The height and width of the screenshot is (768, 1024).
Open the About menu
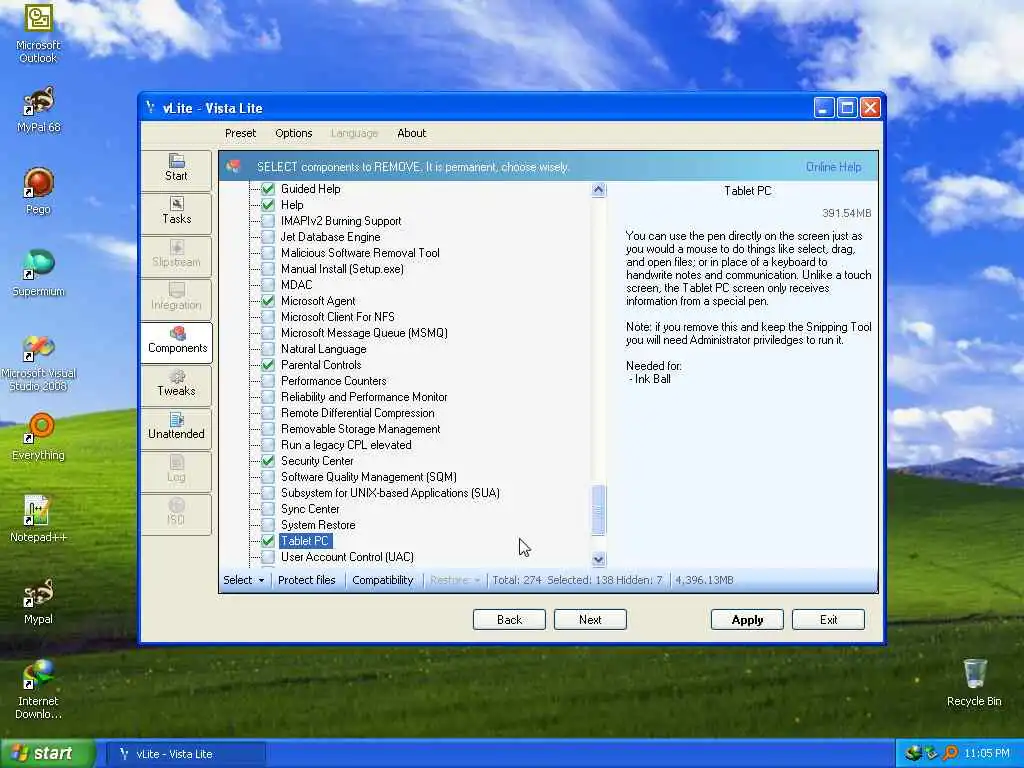click(x=411, y=133)
